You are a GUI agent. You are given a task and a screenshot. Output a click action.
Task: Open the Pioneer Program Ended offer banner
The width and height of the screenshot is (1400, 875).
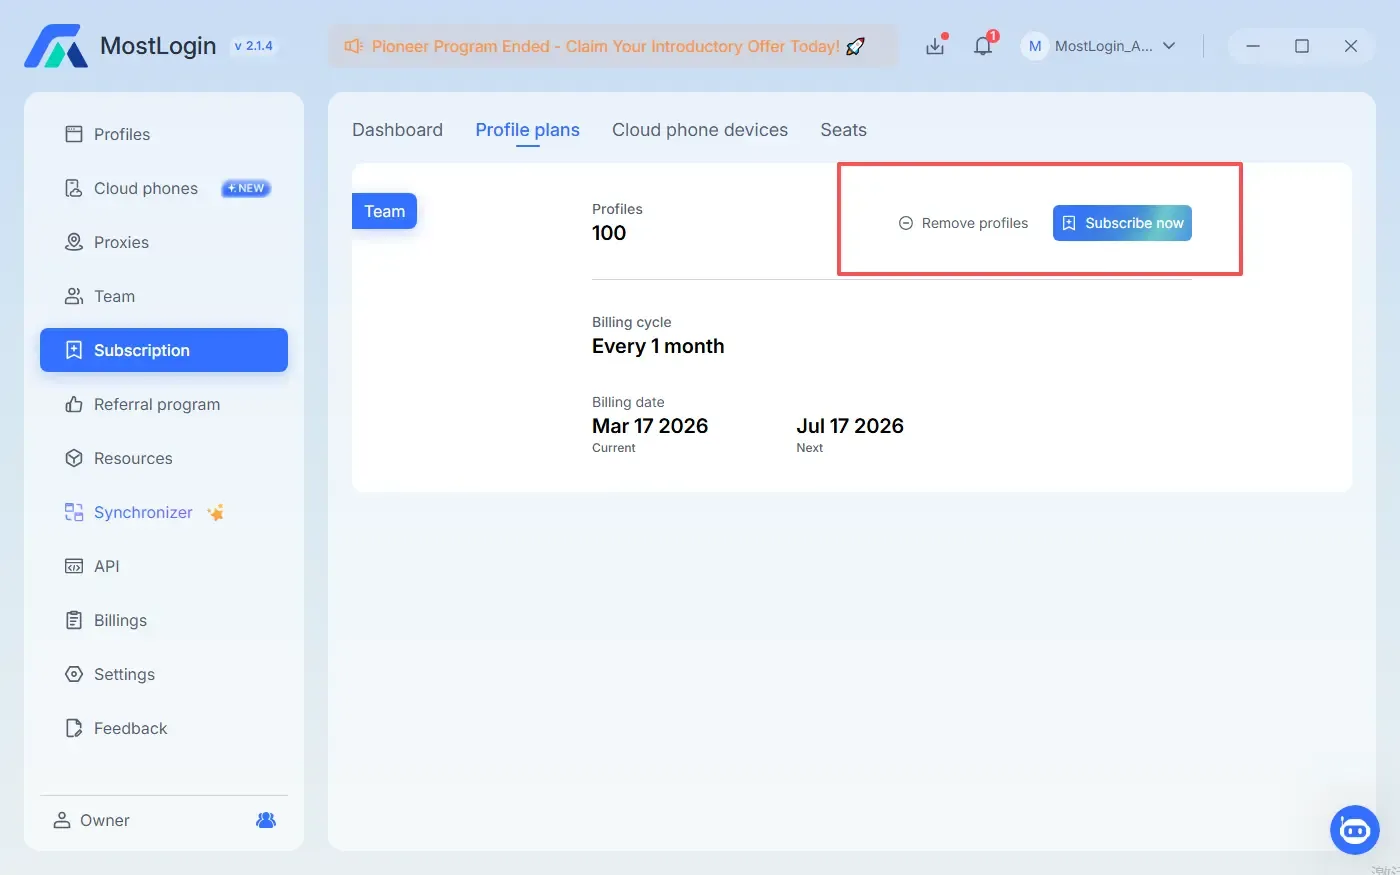click(x=613, y=46)
